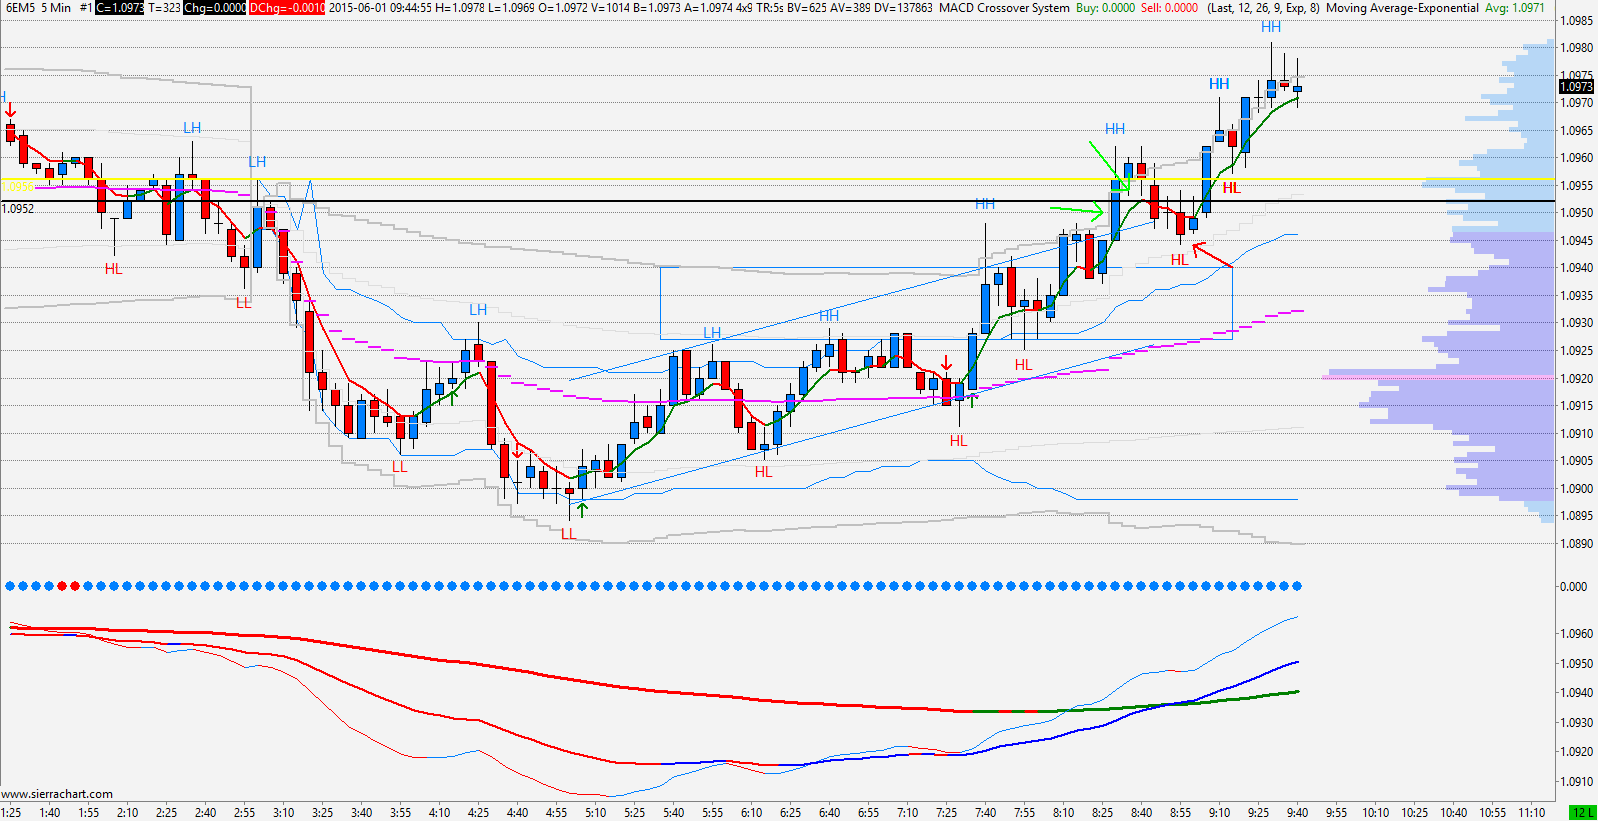This screenshot has height=821, width=1598.
Task: Click the highlighted 1.0973 current price marker on scale
Action: click(x=1577, y=87)
